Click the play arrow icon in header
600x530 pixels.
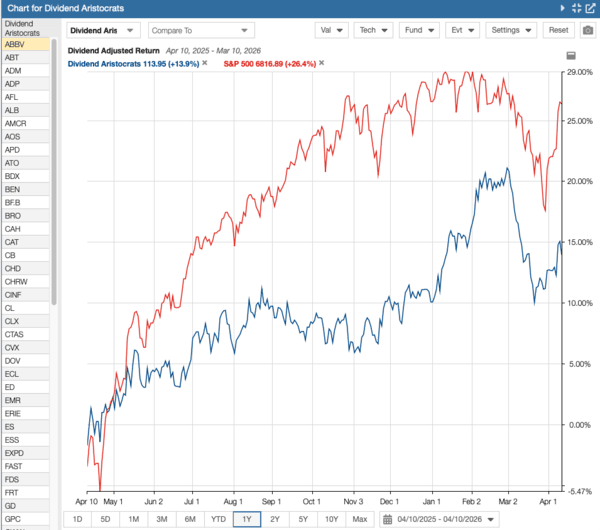pos(562,8)
